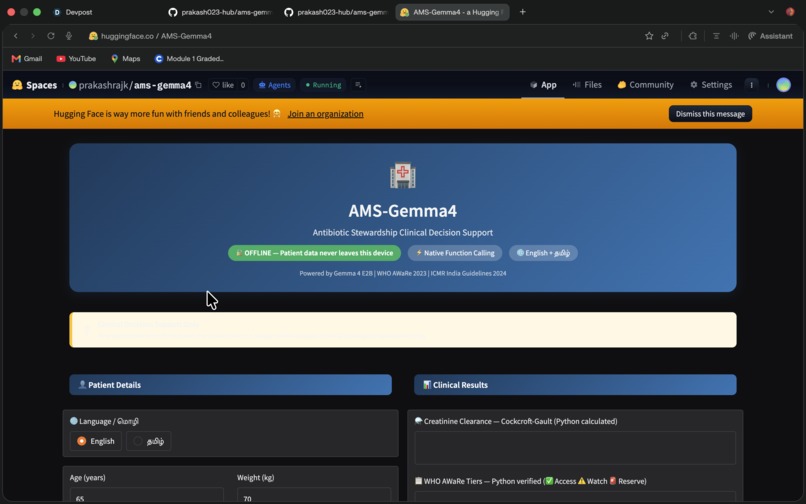Click the Spaces logo link
The height and width of the screenshot is (504, 806).
click(34, 85)
